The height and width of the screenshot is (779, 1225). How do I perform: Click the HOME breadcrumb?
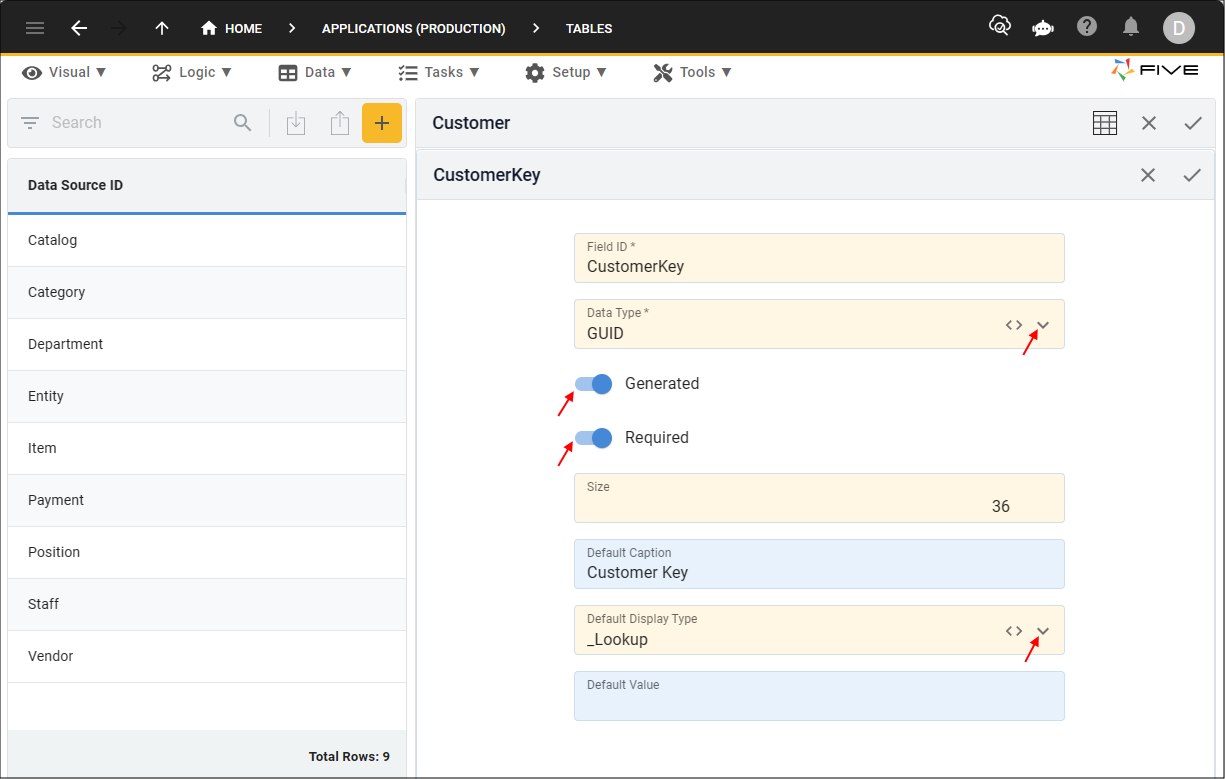click(x=231, y=28)
